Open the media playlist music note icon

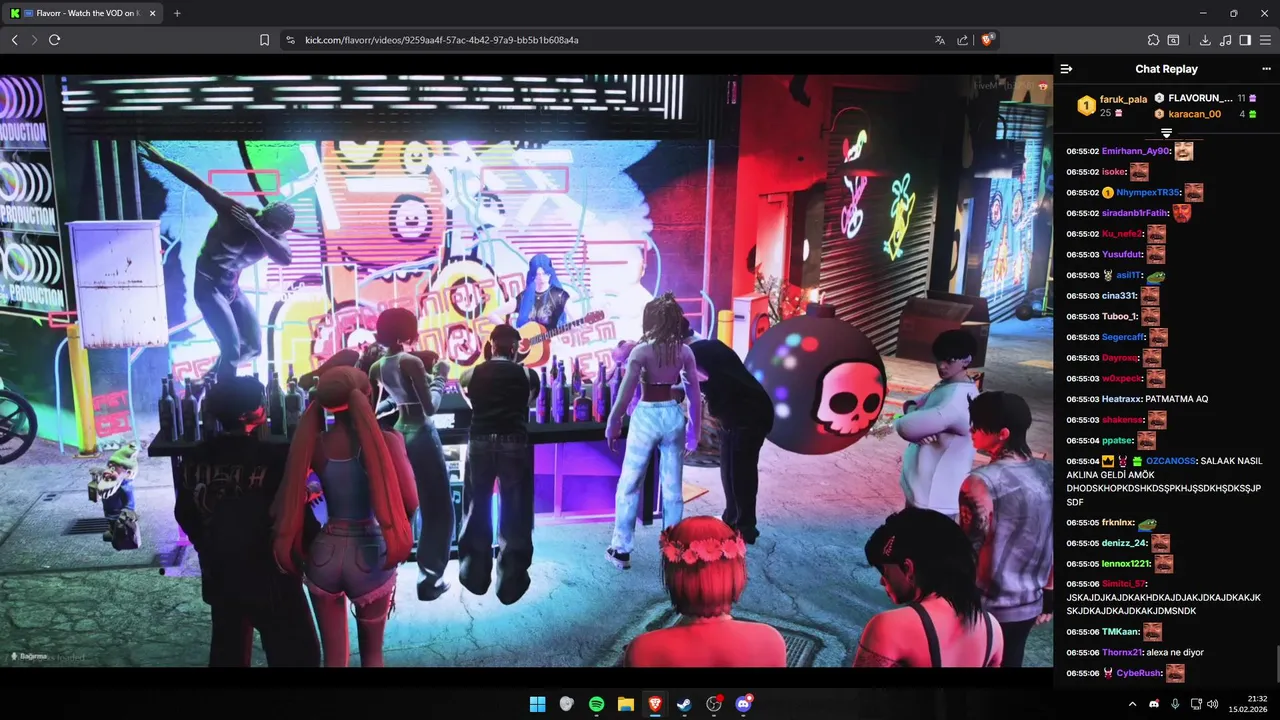1226,40
